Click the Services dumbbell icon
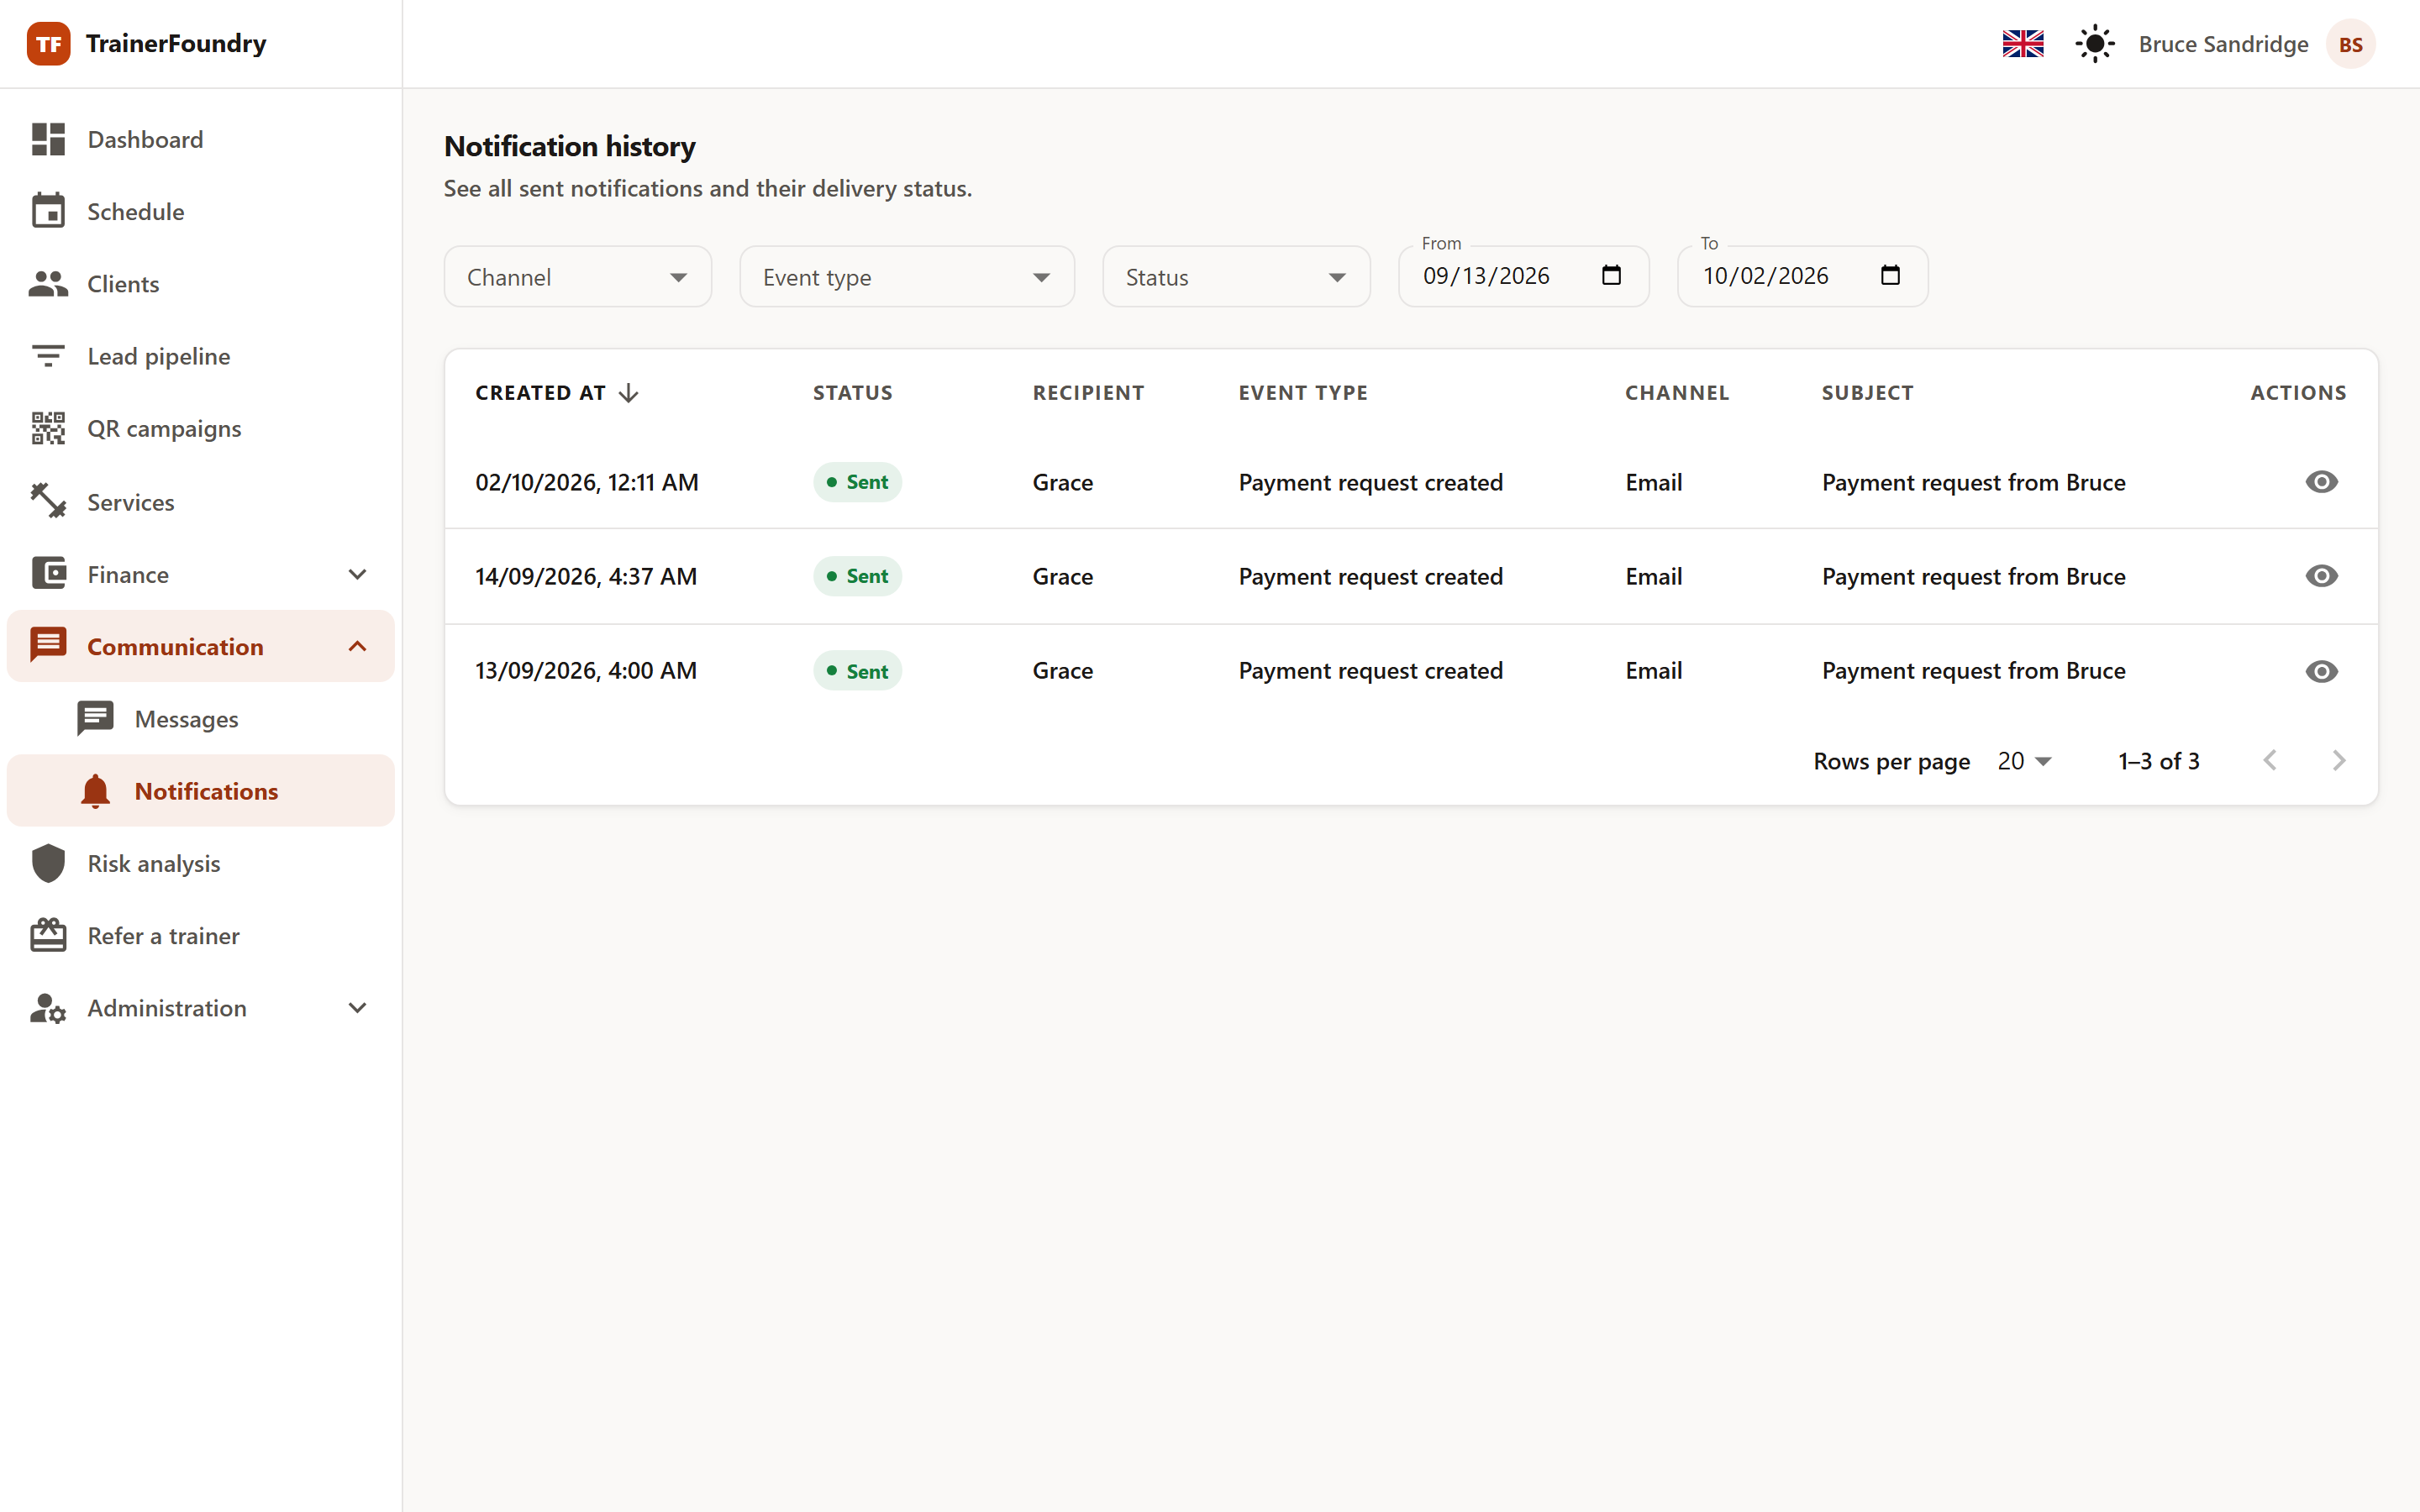The image size is (2420, 1512). 48,501
